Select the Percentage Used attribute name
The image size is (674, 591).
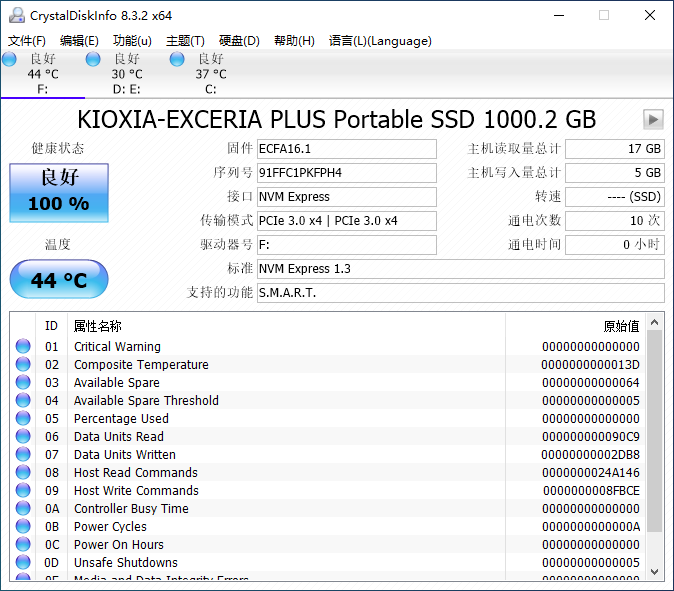[121, 419]
